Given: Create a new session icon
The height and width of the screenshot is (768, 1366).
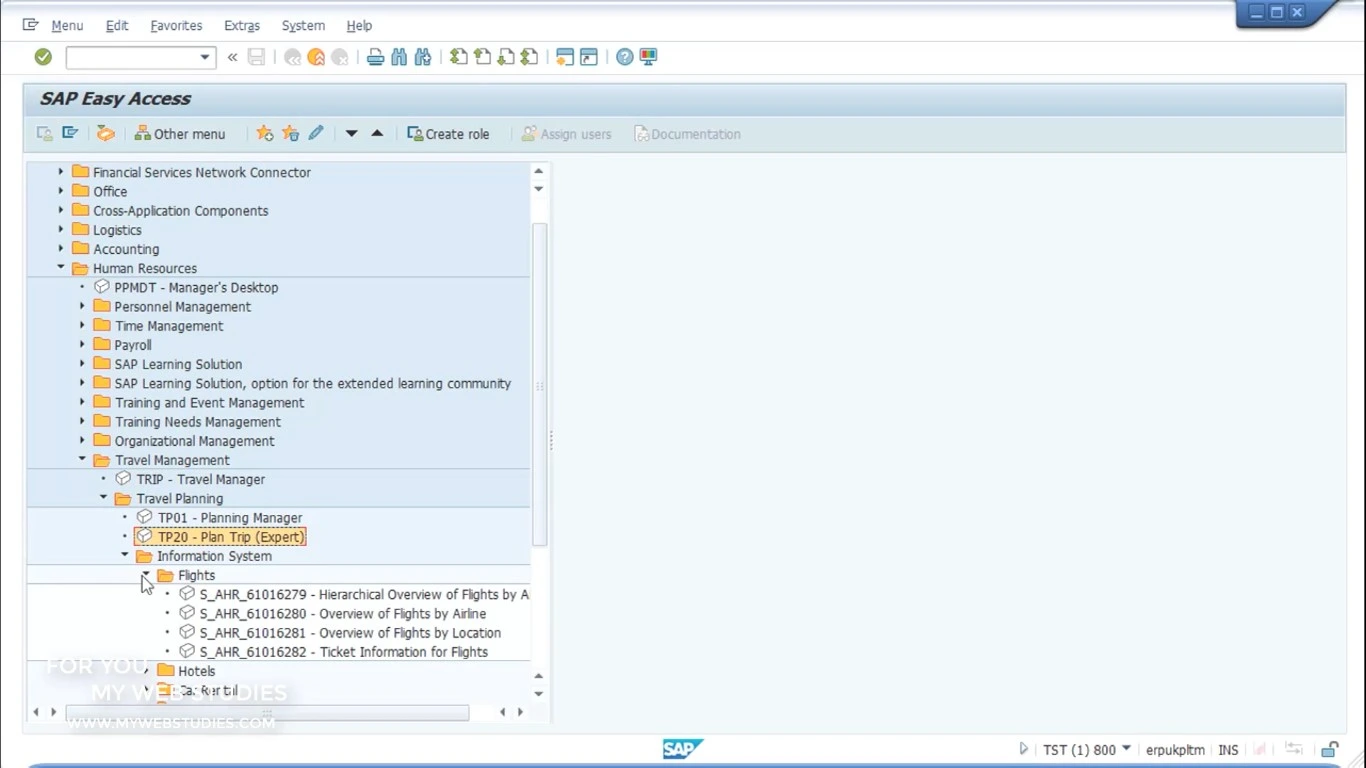Looking at the screenshot, I should (x=565, y=57).
